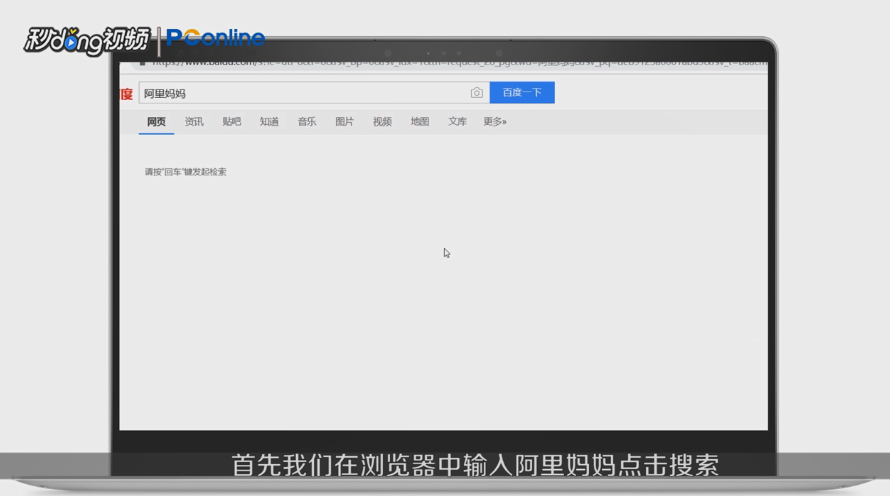Click the red Baidu logo character
890x496 pixels.
[127, 94]
